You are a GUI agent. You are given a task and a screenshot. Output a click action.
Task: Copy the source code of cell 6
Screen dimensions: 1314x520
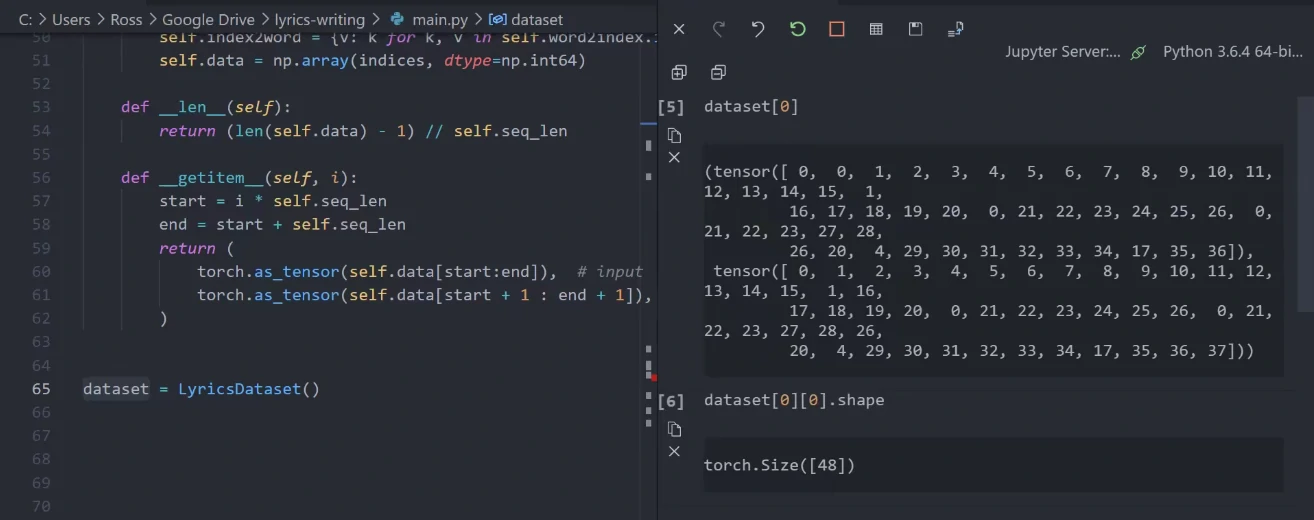pos(674,429)
